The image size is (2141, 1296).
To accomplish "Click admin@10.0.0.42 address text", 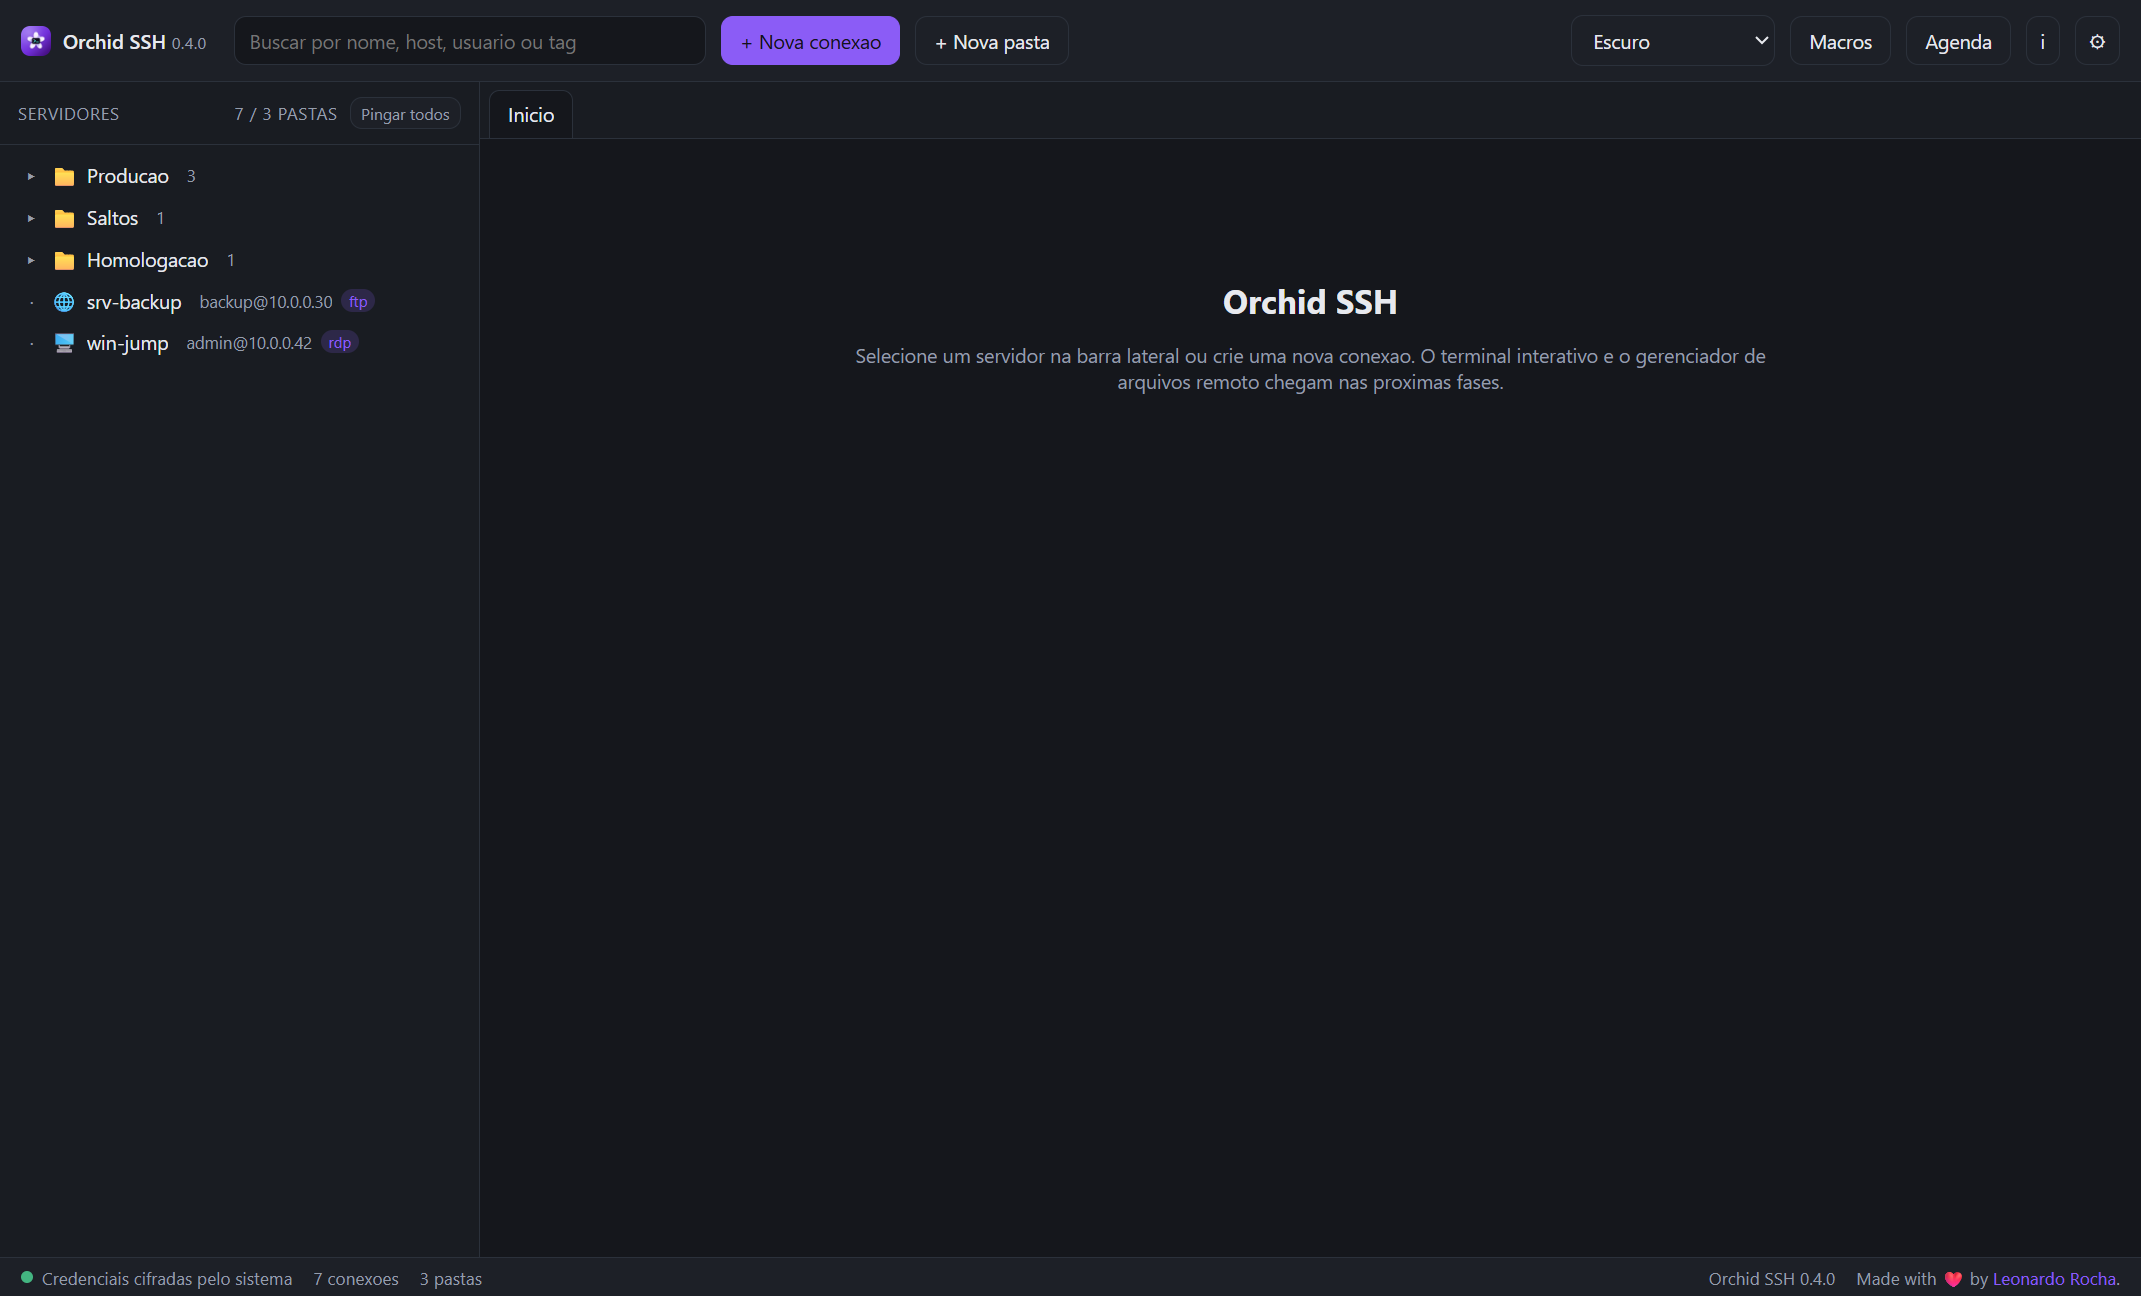I will 249,343.
